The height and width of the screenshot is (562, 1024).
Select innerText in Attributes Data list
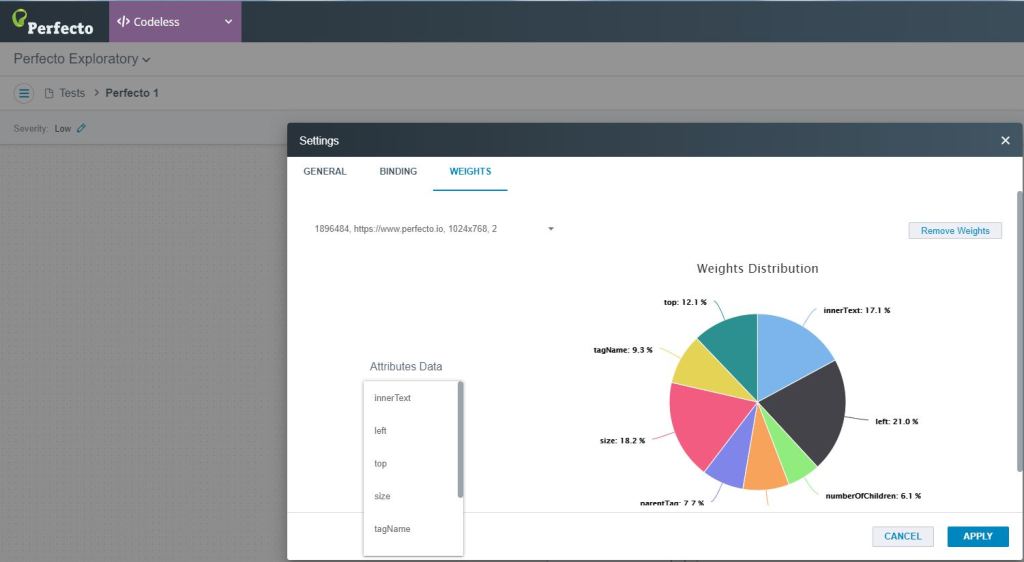(x=393, y=398)
